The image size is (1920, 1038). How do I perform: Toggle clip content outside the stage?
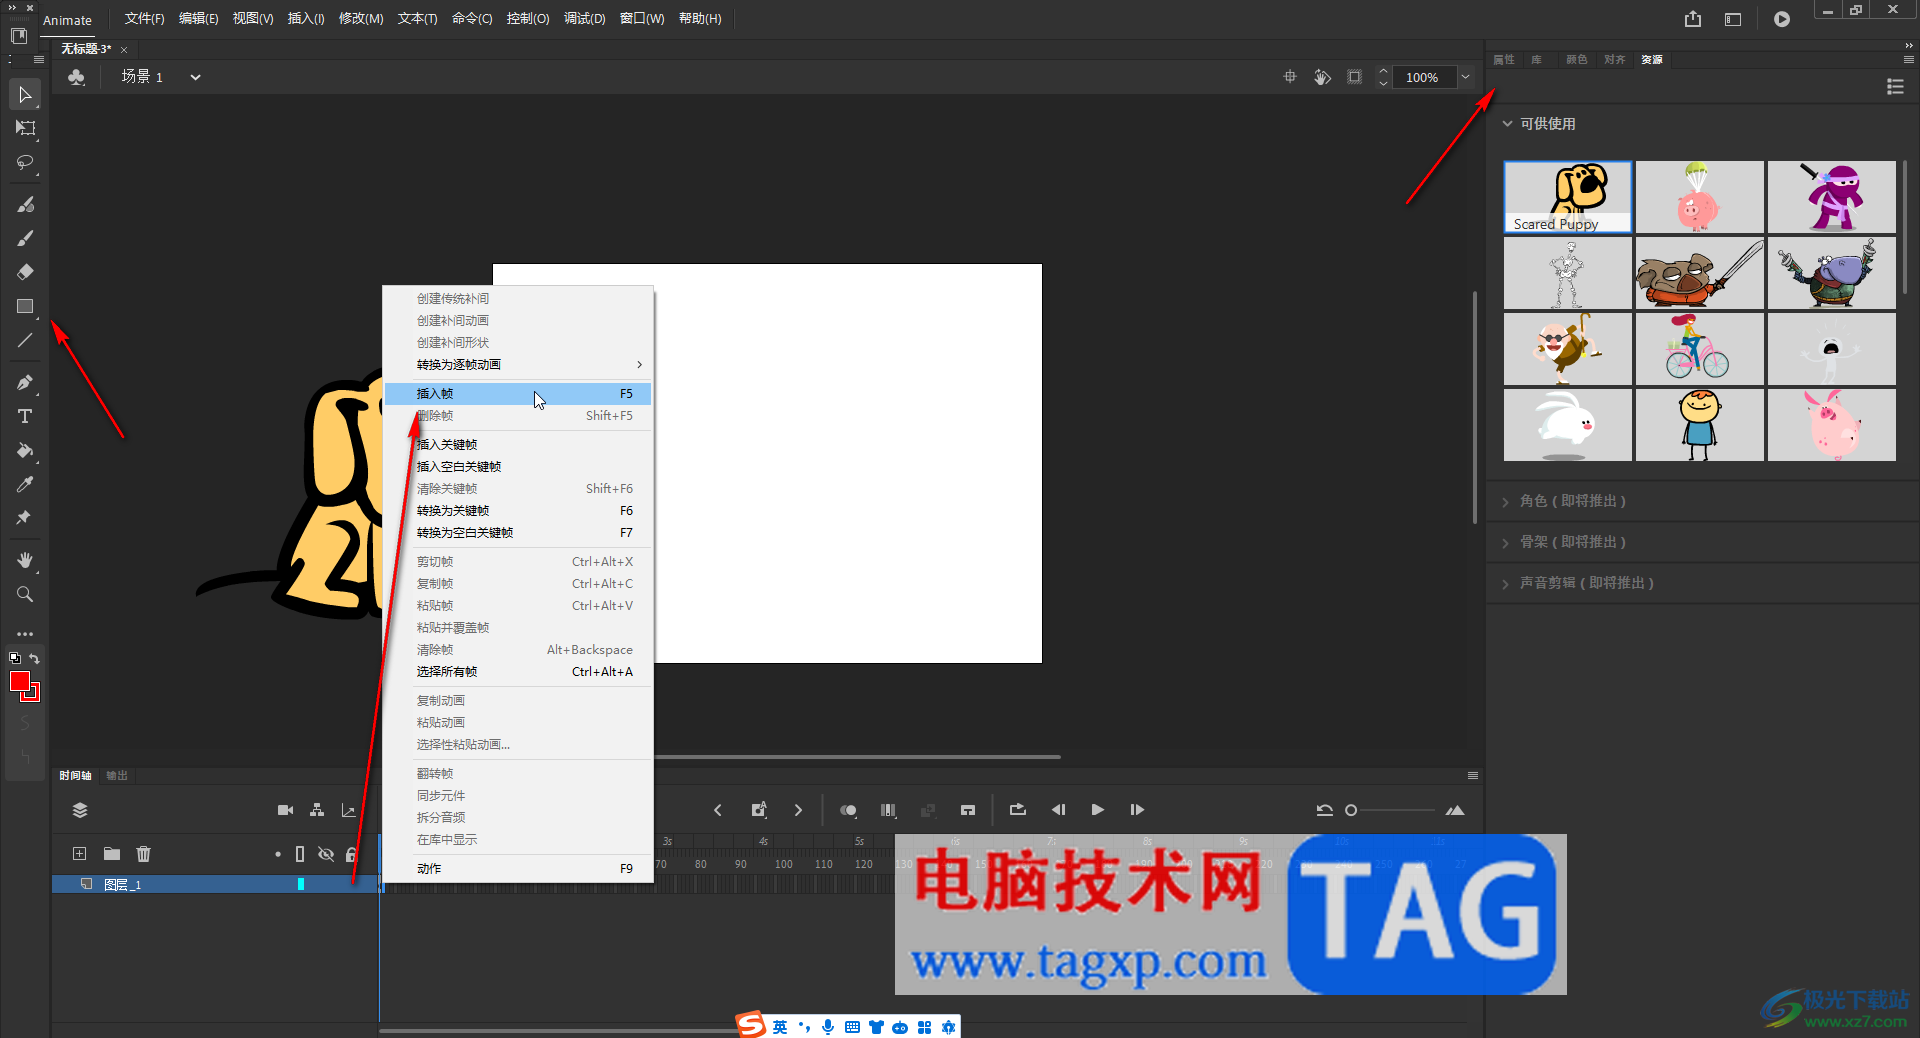pos(1354,77)
